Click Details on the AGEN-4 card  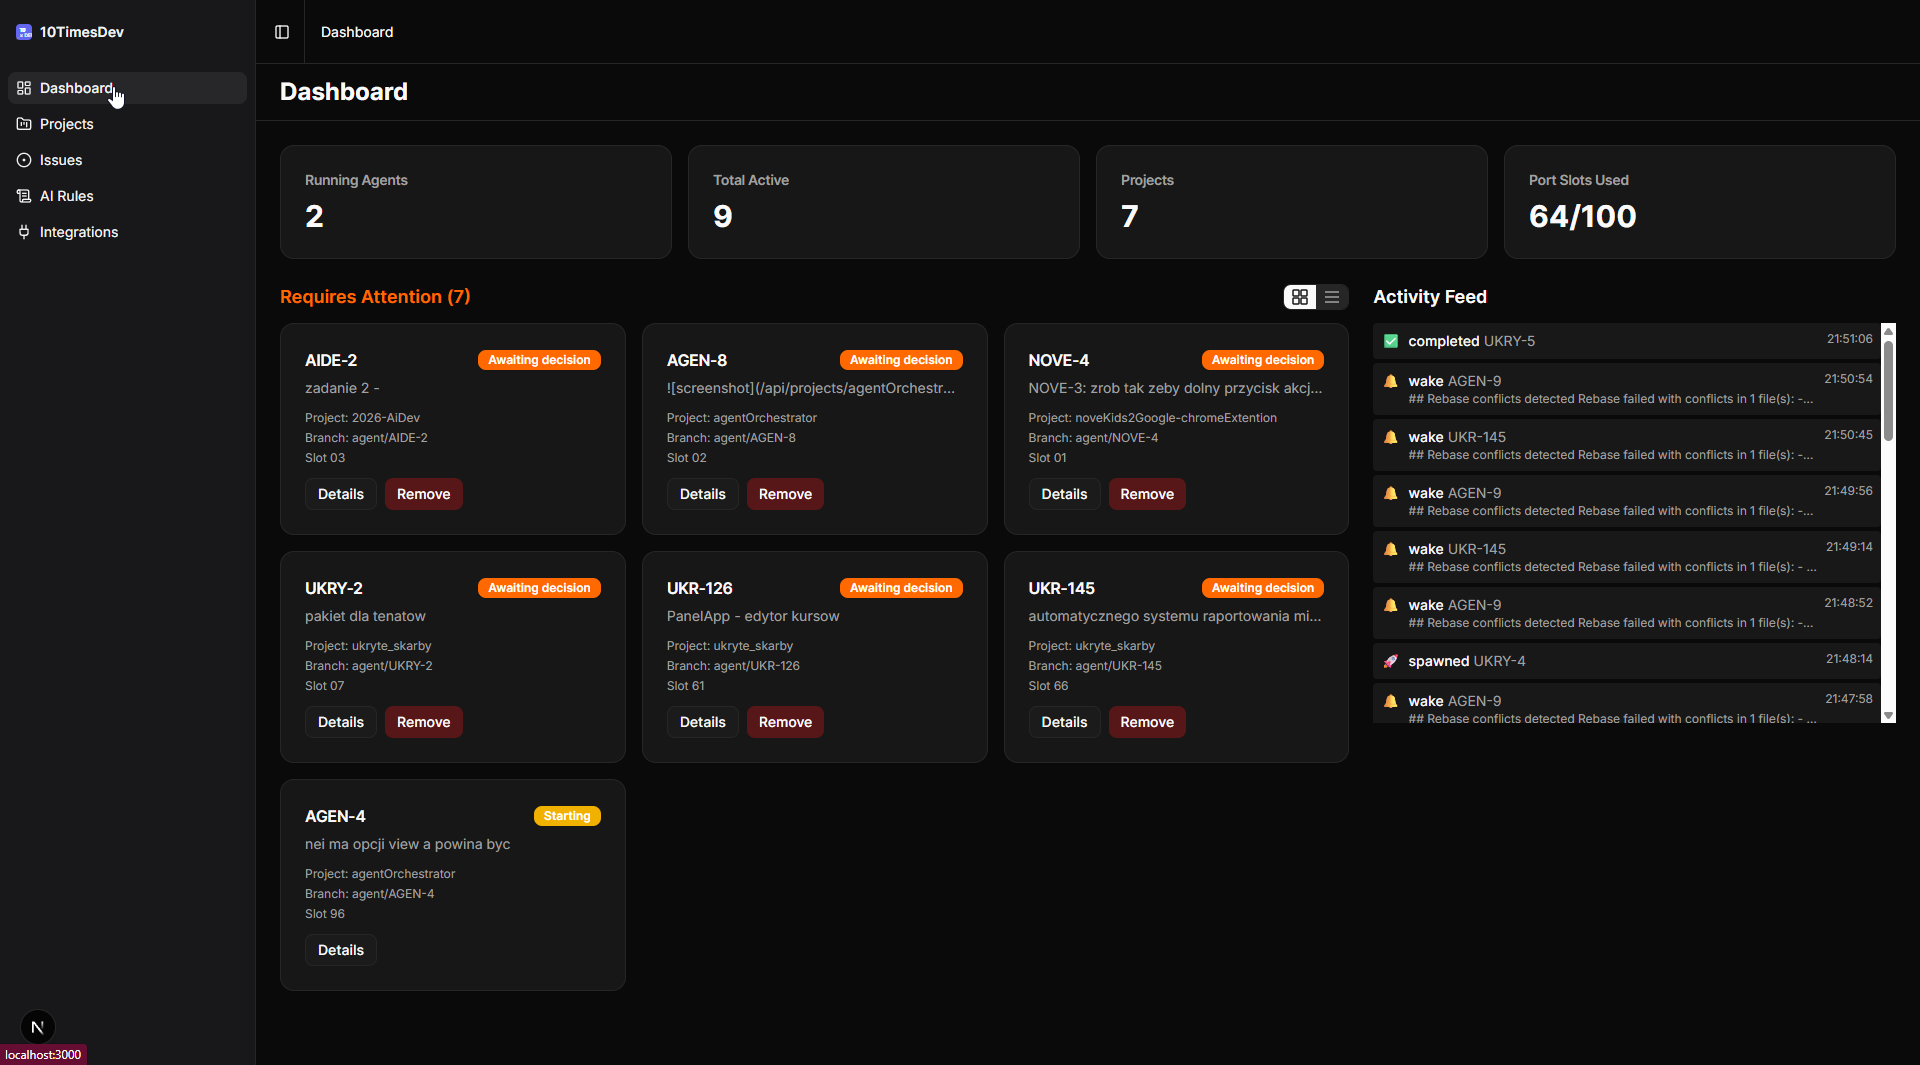[340, 950]
